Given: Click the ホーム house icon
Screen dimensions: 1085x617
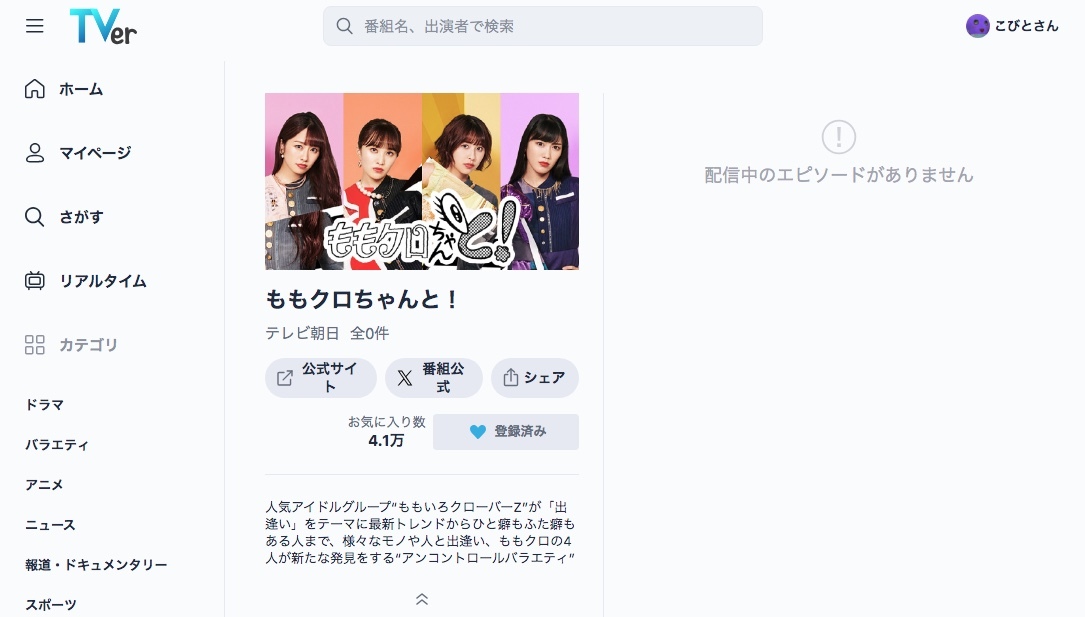Looking at the screenshot, I should point(35,89).
